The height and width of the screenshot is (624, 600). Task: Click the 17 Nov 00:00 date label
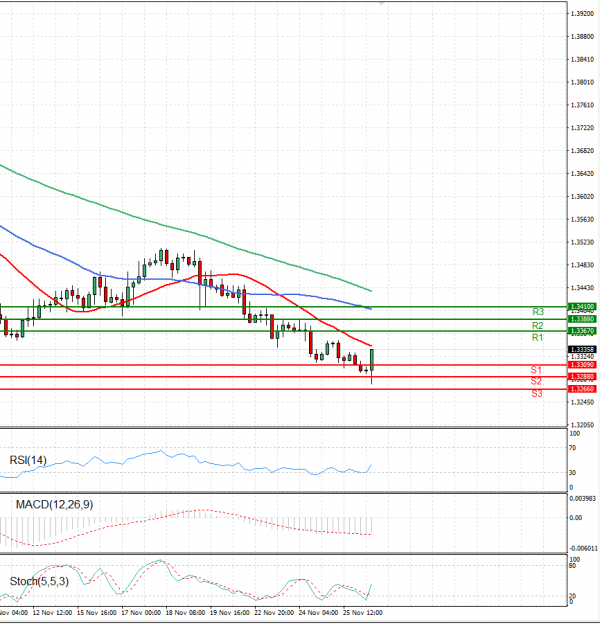pos(141,613)
